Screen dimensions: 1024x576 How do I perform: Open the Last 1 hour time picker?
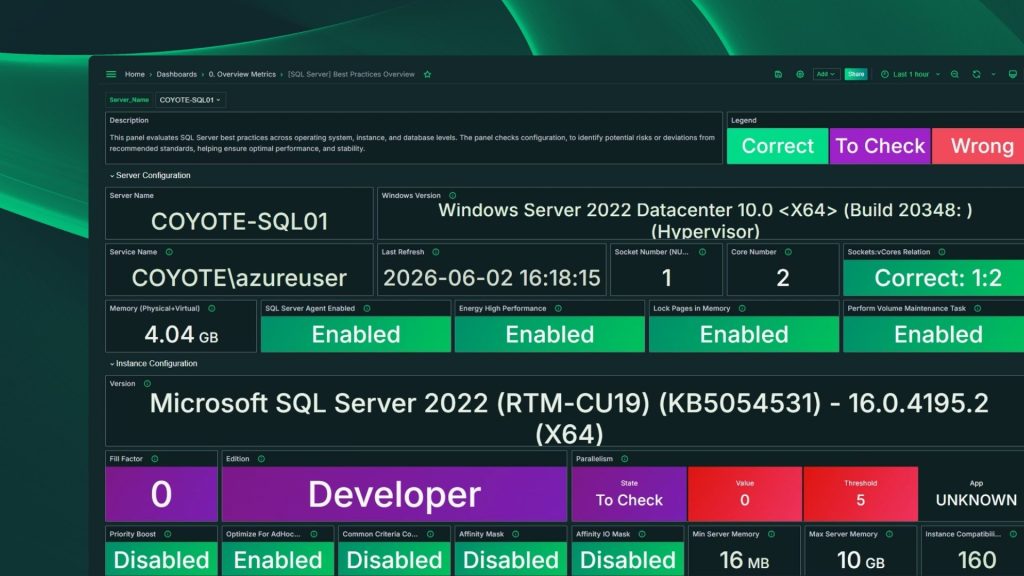tap(910, 74)
